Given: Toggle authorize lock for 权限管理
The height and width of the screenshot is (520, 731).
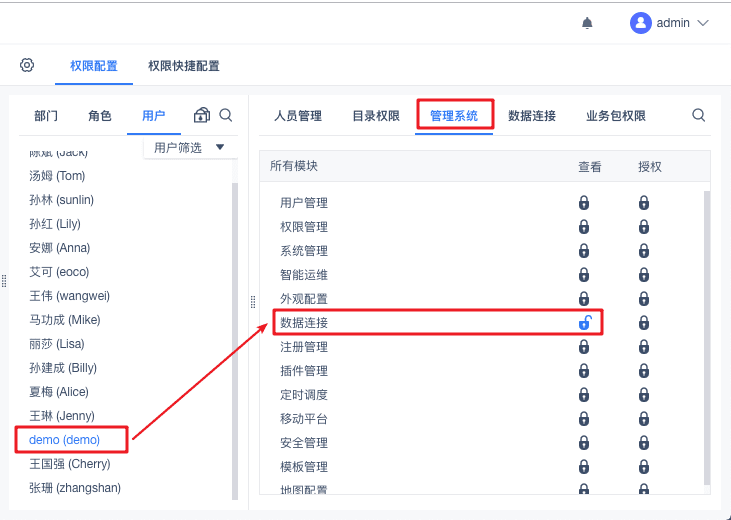Looking at the screenshot, I should [644, 227].
